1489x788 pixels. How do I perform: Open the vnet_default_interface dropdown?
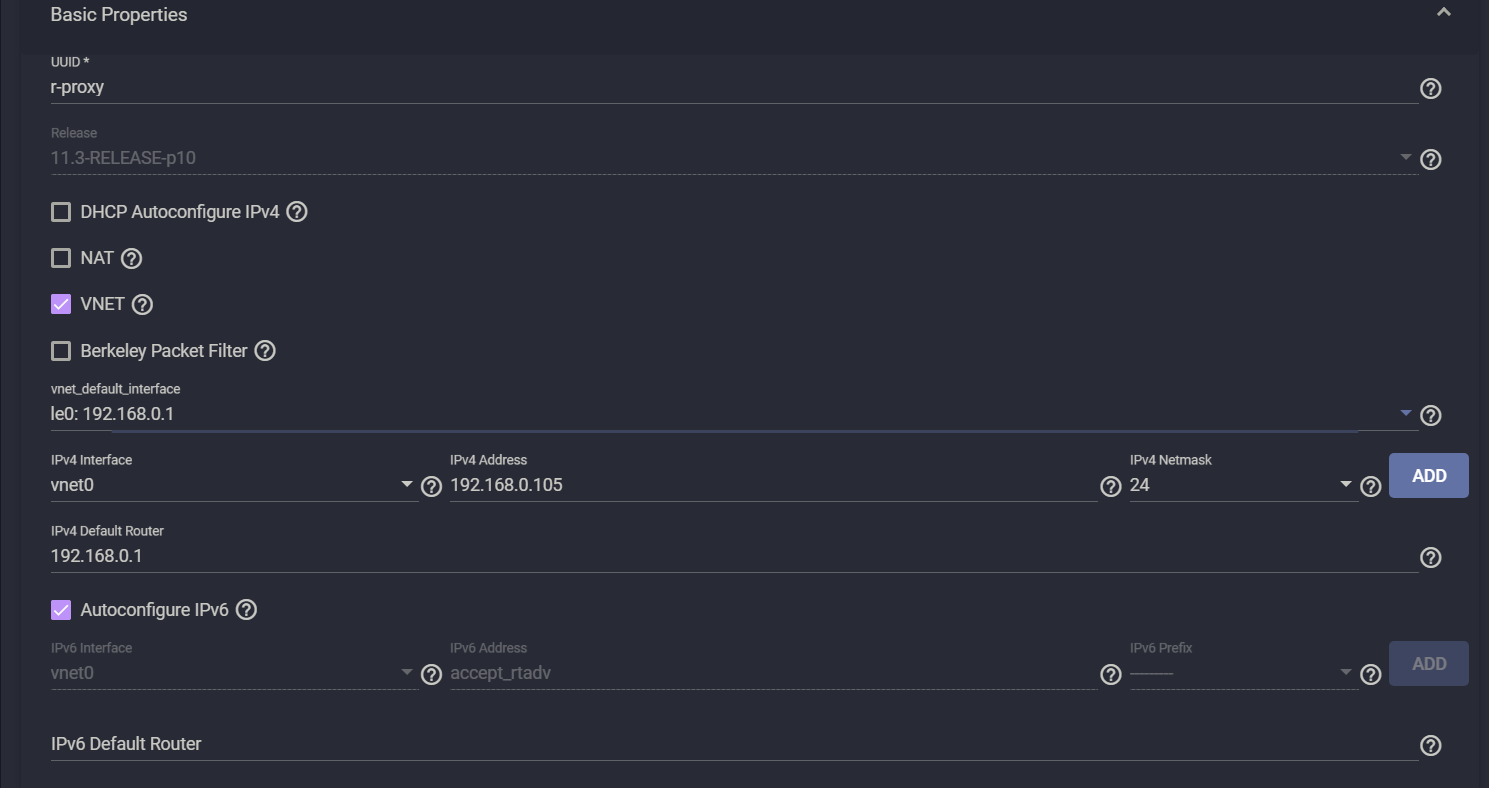pos(1405,413)
